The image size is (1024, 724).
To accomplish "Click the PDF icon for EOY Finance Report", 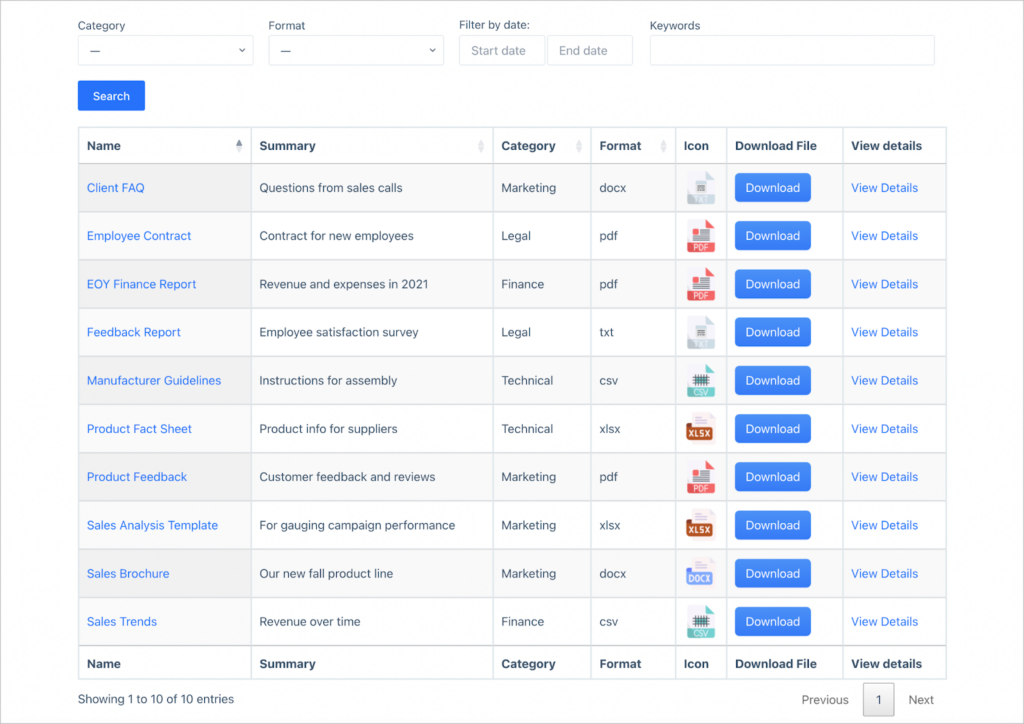I will click(x=700, y=285).
